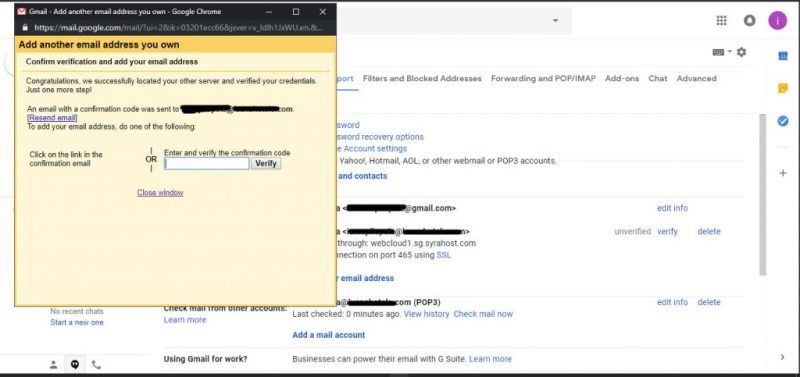Open the Advanced settings tab
This screenshot has height=377, width=800.
(696, 79)
